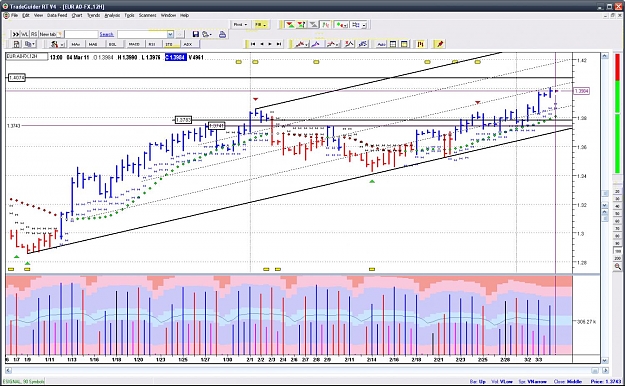Select the red trend line drawing tool
Screen dimensions: 625x386
(x=301, y=44)
